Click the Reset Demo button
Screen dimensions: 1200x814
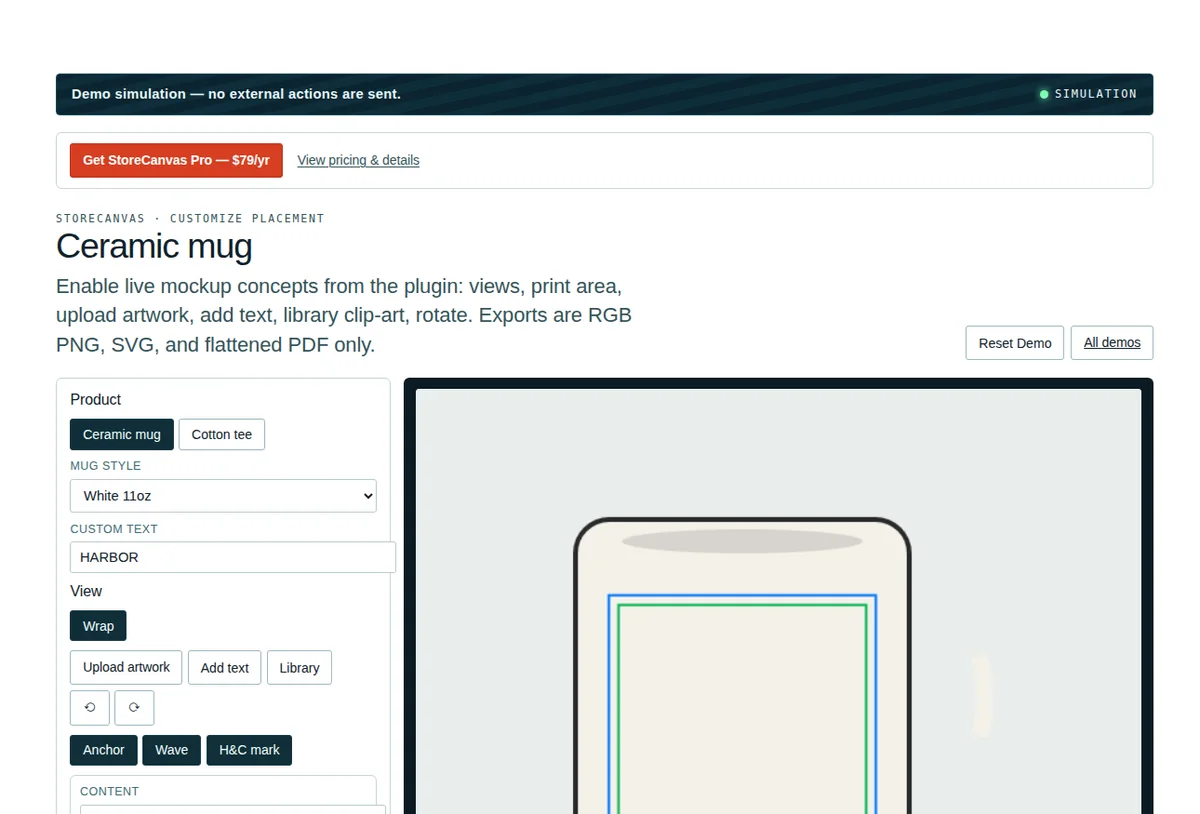[1015, 342]
